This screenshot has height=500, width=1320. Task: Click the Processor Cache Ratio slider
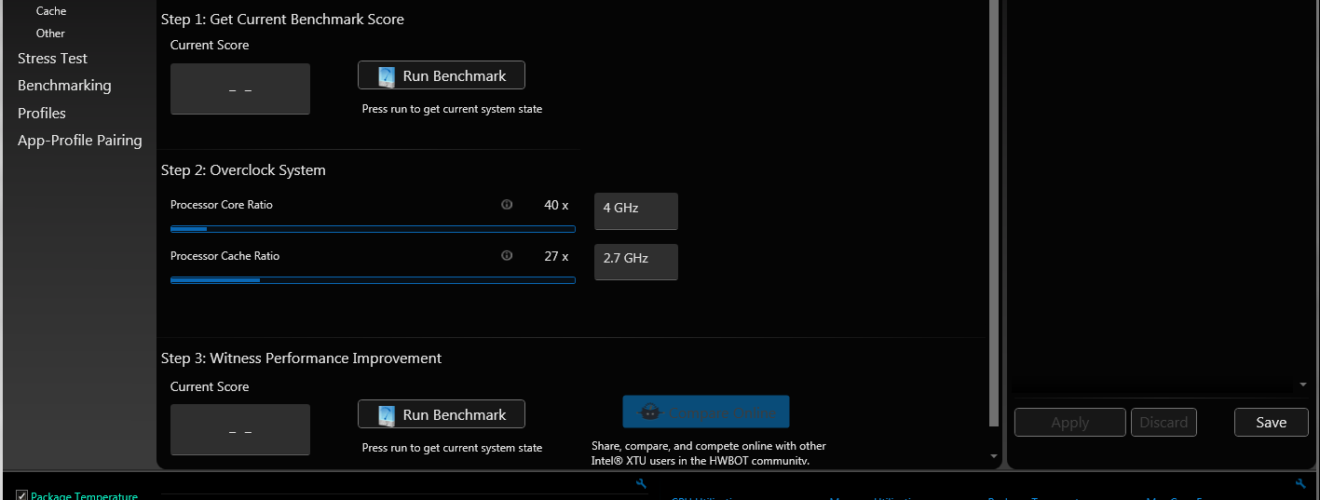point(373,280)
